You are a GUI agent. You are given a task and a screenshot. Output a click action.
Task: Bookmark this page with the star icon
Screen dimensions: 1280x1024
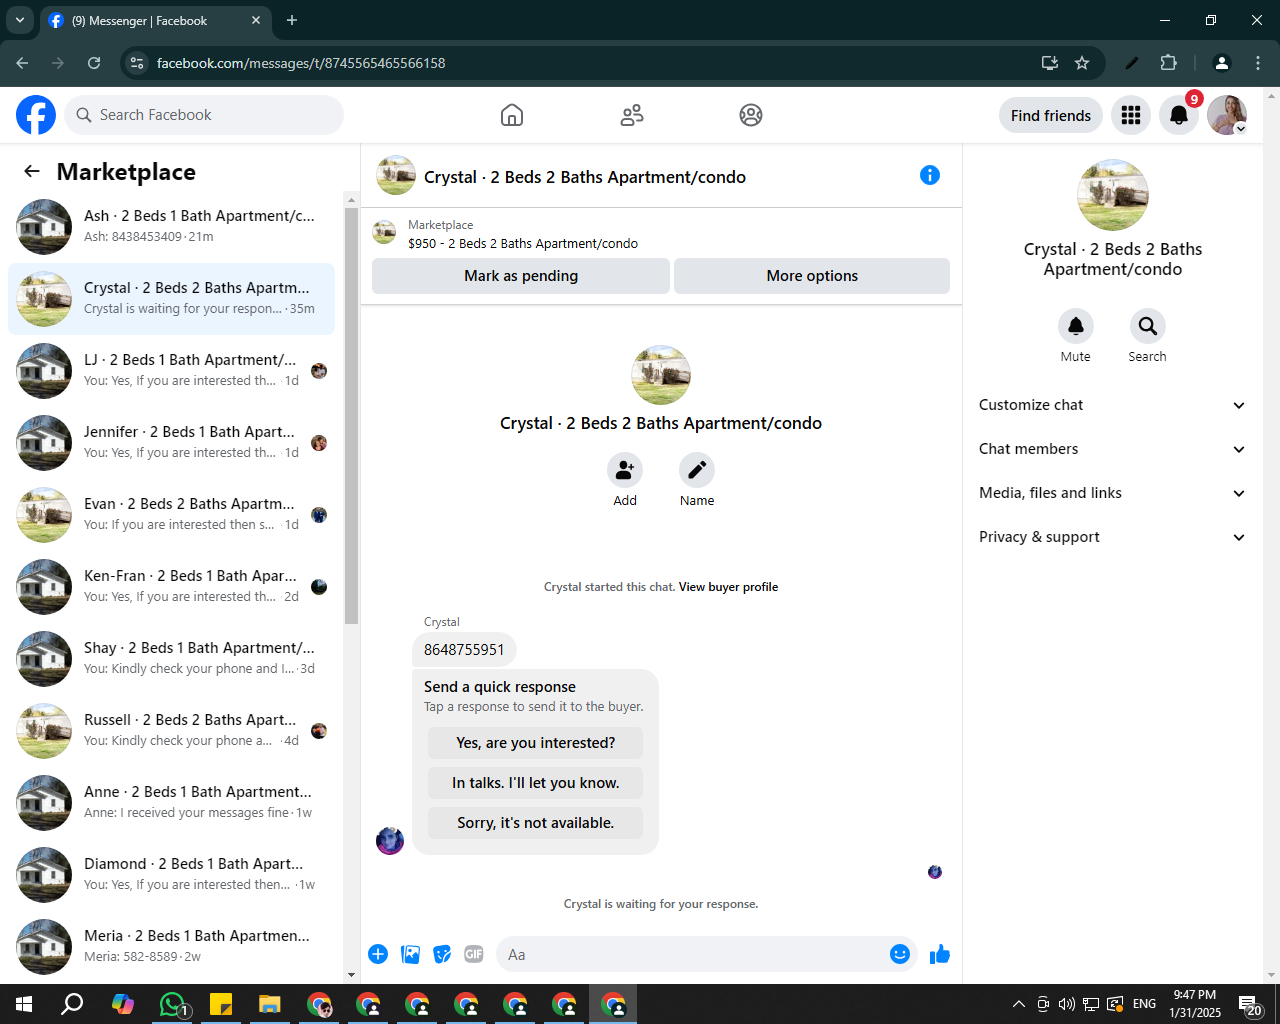pyautogui.click(x=1082, y=63)
